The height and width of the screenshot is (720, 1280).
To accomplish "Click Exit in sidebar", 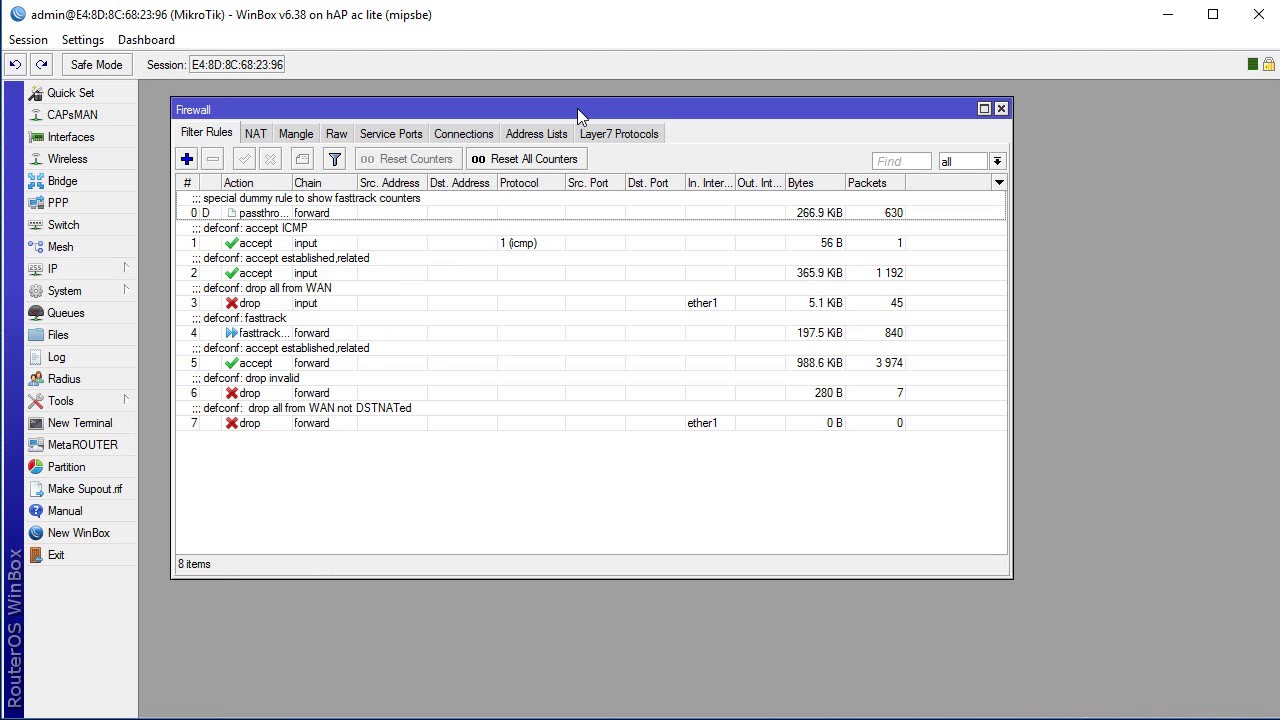I will point(81,555).
